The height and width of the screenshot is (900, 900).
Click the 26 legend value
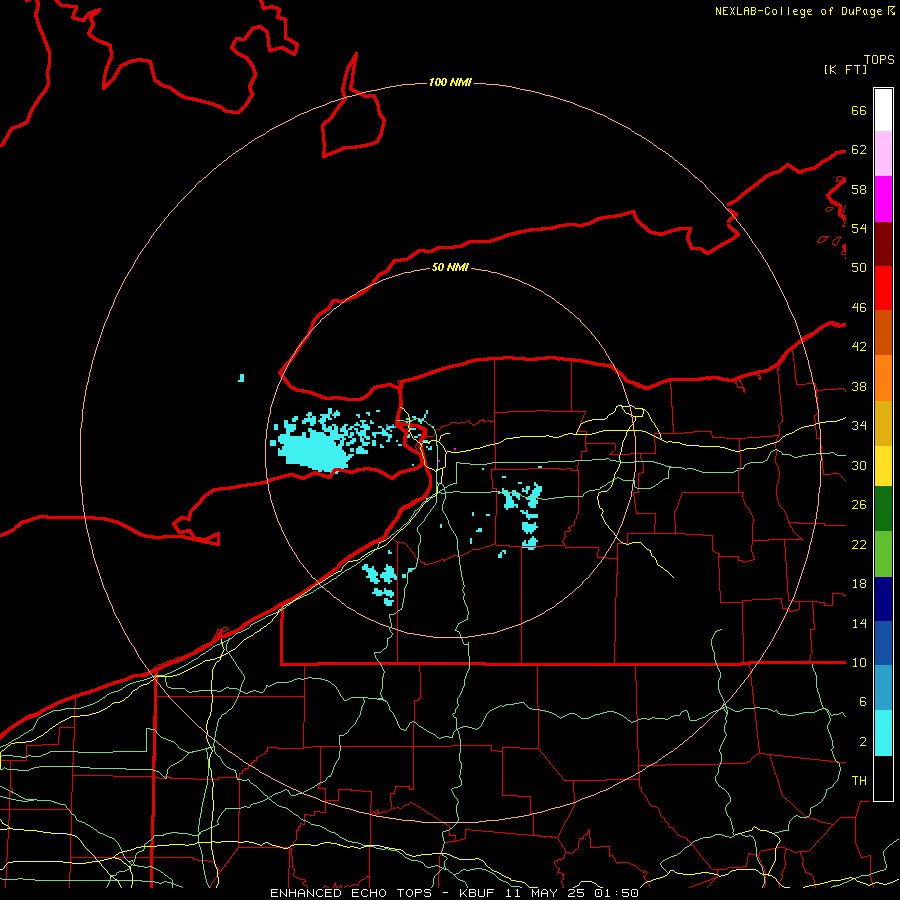(859, 505)
